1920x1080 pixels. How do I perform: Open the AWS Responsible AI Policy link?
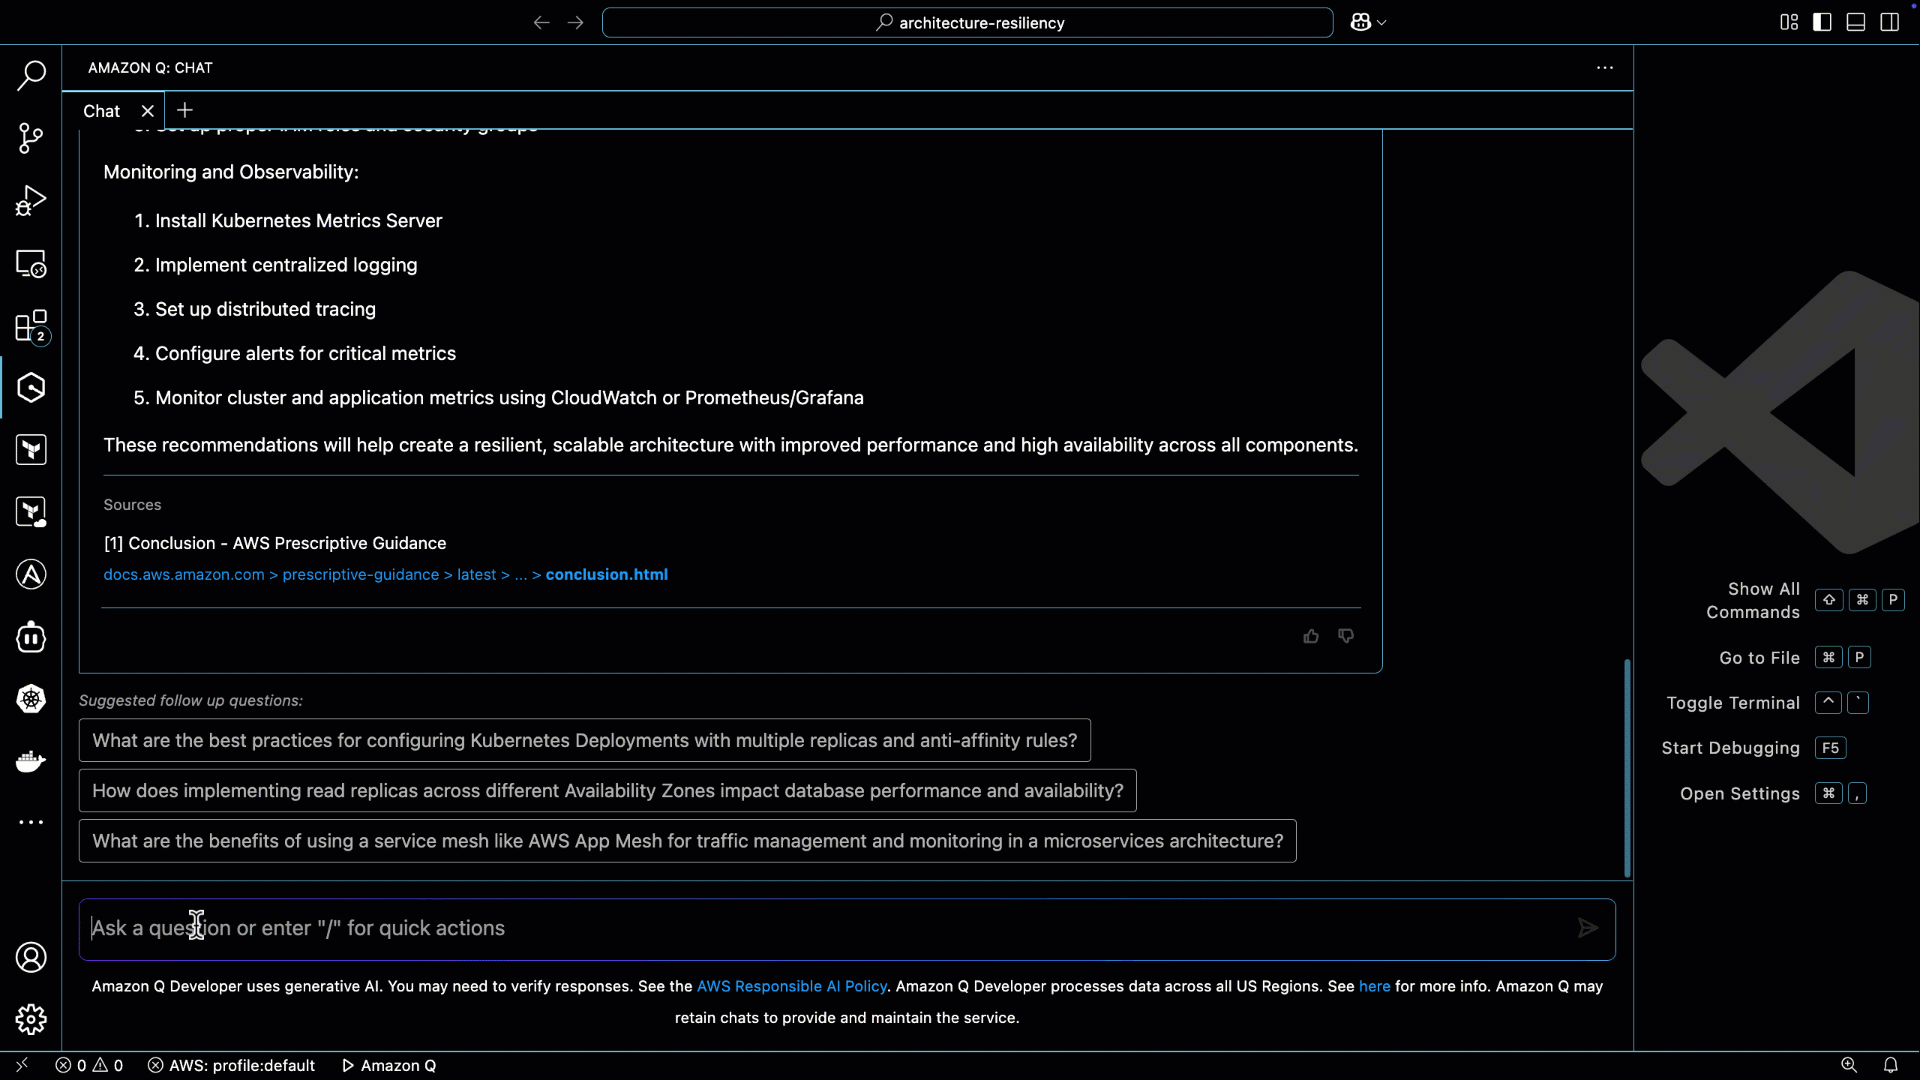[x=792, y=986]
